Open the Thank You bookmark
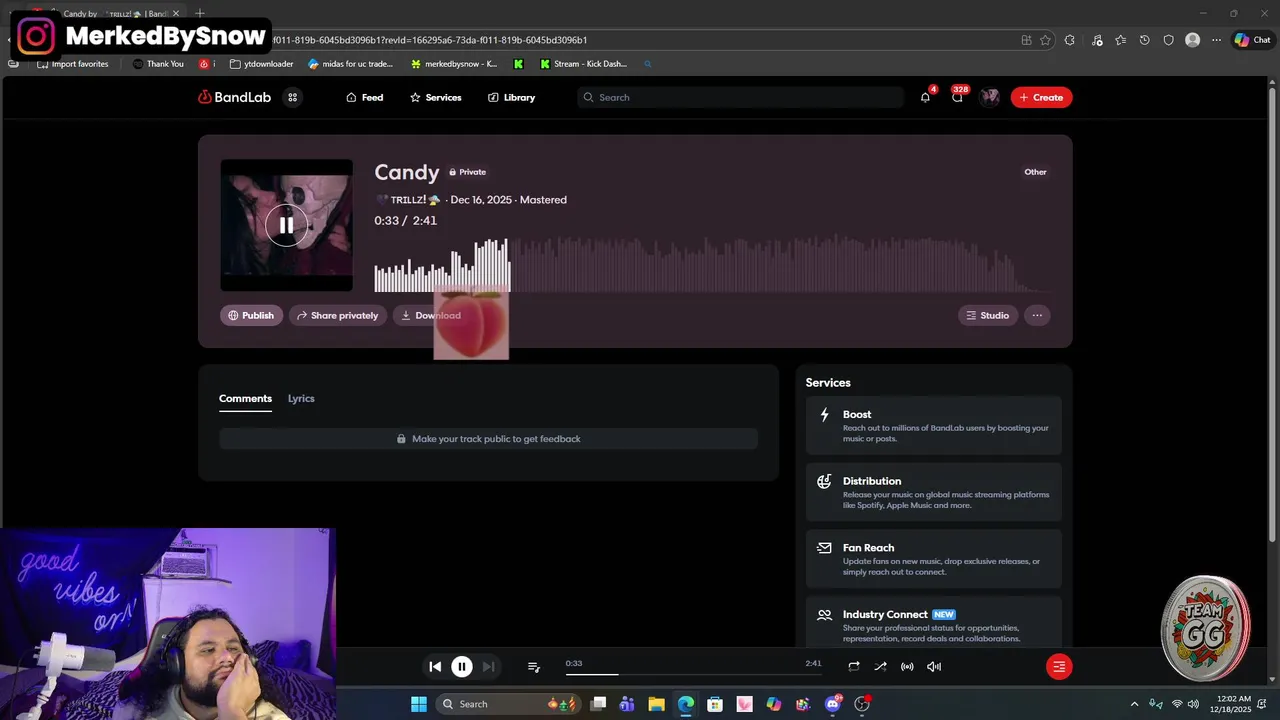 [158, 64]
